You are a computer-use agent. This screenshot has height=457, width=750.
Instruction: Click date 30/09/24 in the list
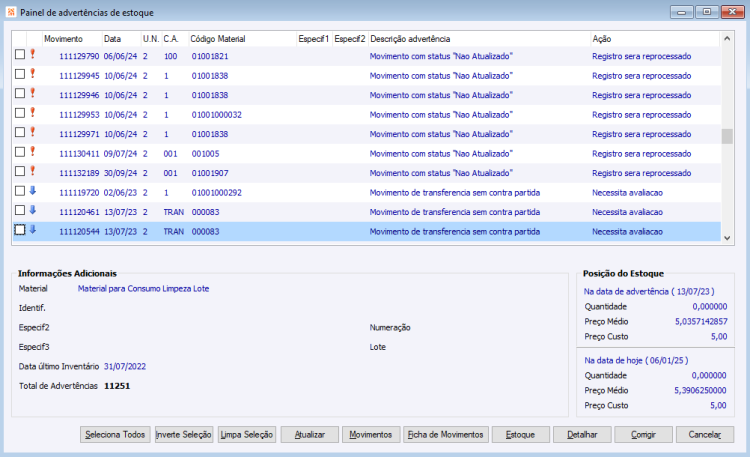pyautogui.click(x=121, y=173)
